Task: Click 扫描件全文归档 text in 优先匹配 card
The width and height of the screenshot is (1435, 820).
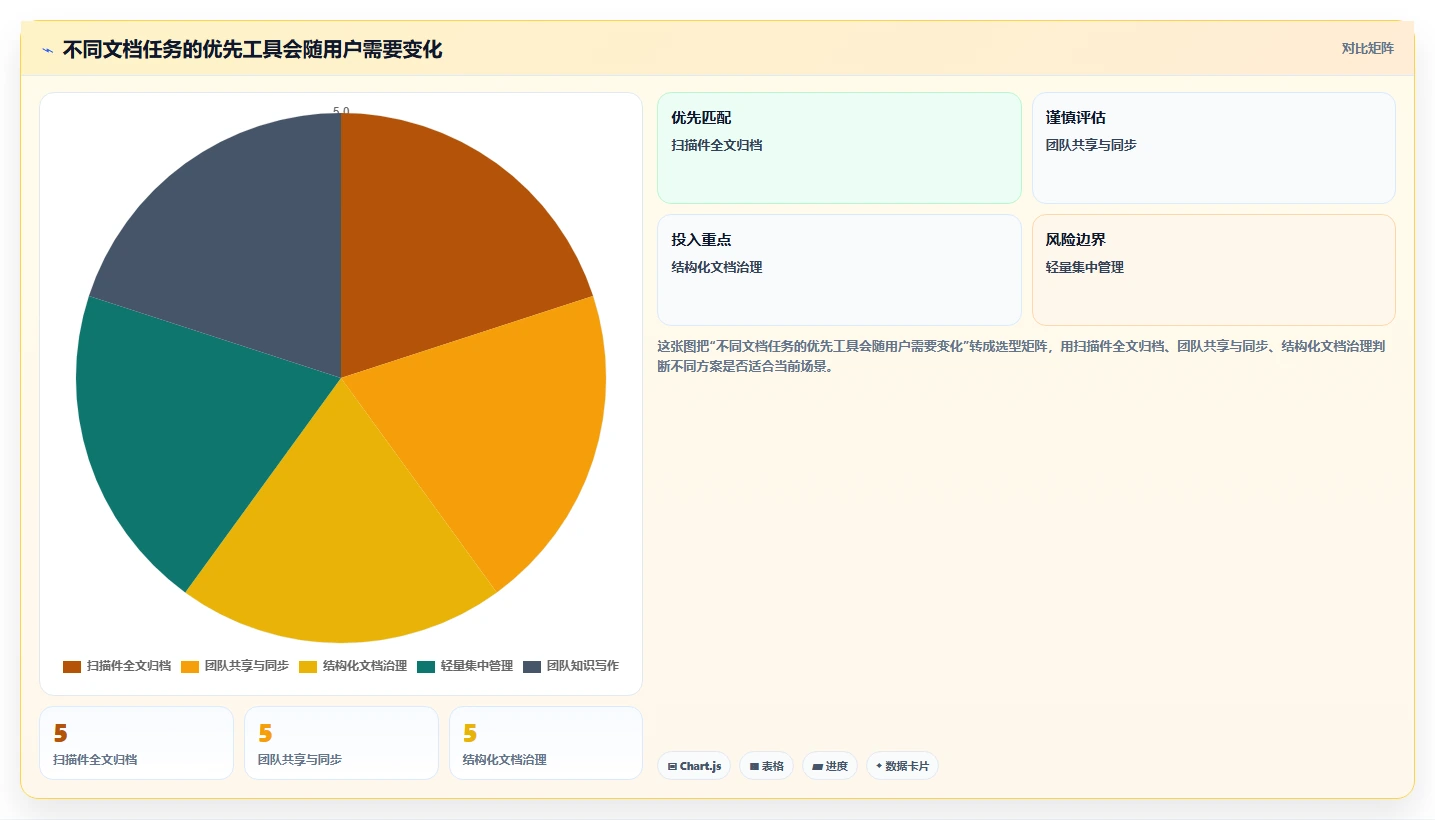Action: (x=717, y=145)
